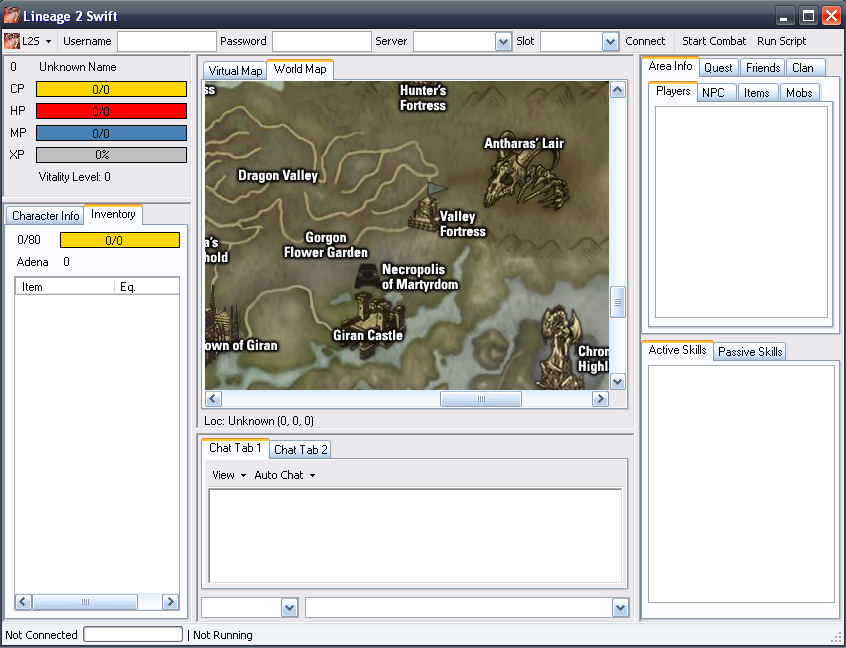Switch to the Virtual Map tab
Viewport: 846px width, 648px height.
(x=235, y=71)
